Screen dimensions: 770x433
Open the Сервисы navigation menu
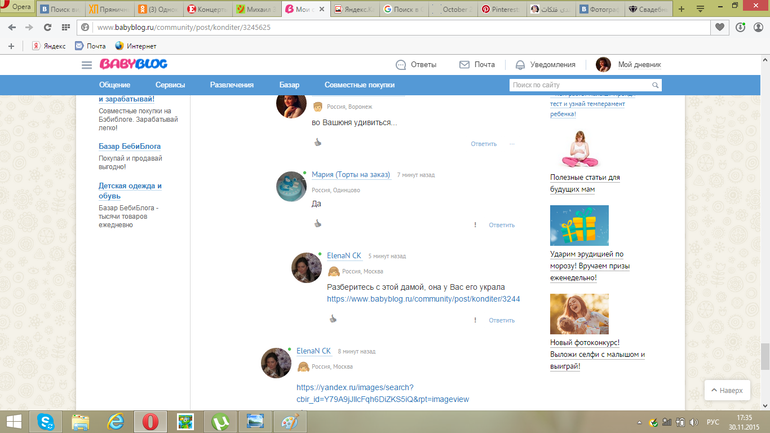[169, 86]
